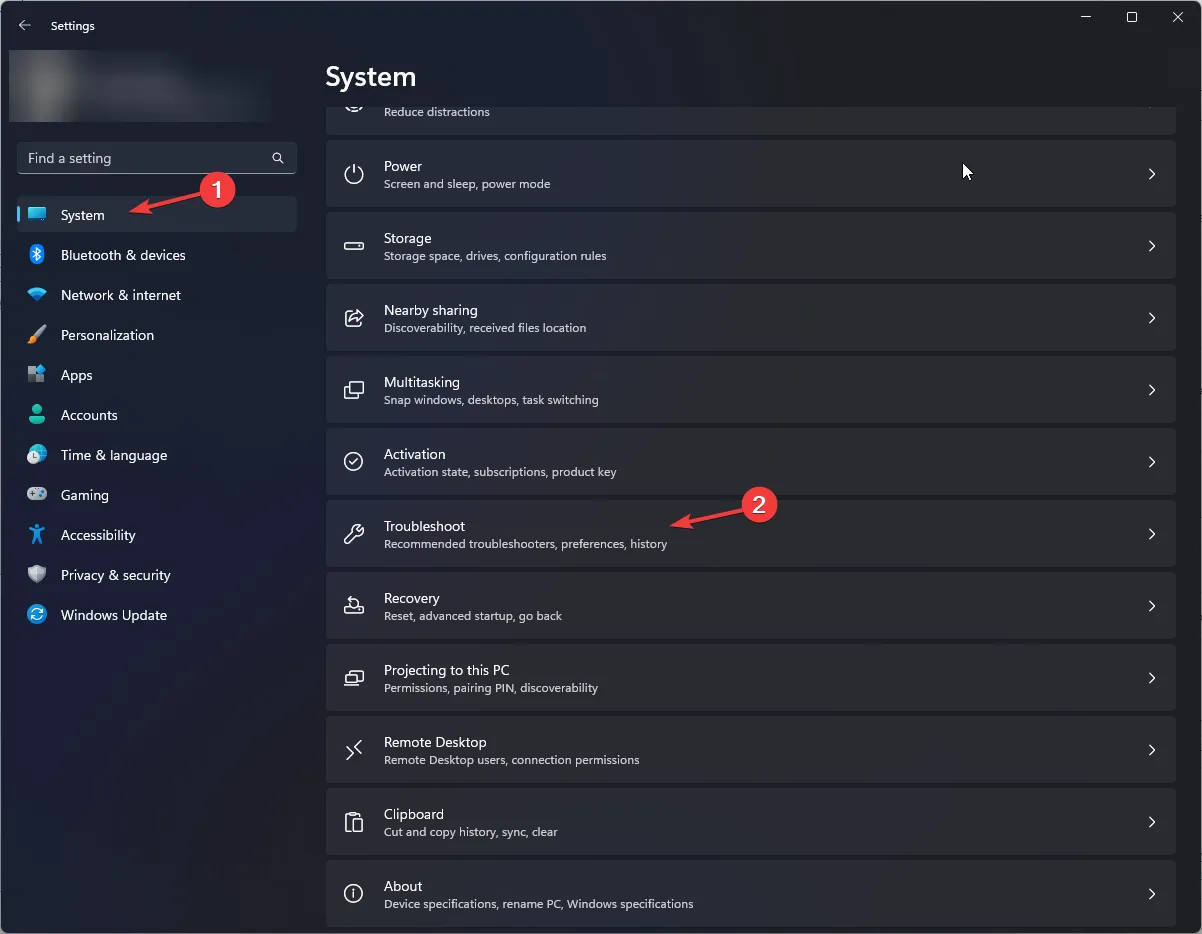Click 'Snap windows, desktops, task switching' text
1202x934 pixels.
click(x=491, y=400)
